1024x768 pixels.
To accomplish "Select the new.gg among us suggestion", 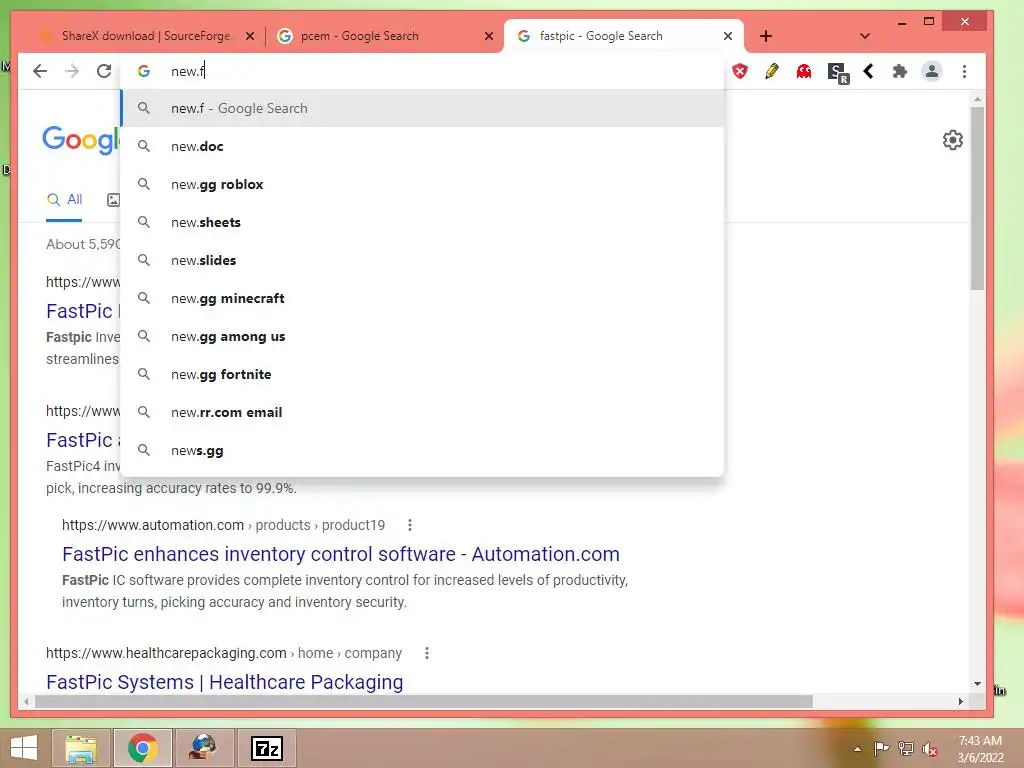I will coord(423,336).
